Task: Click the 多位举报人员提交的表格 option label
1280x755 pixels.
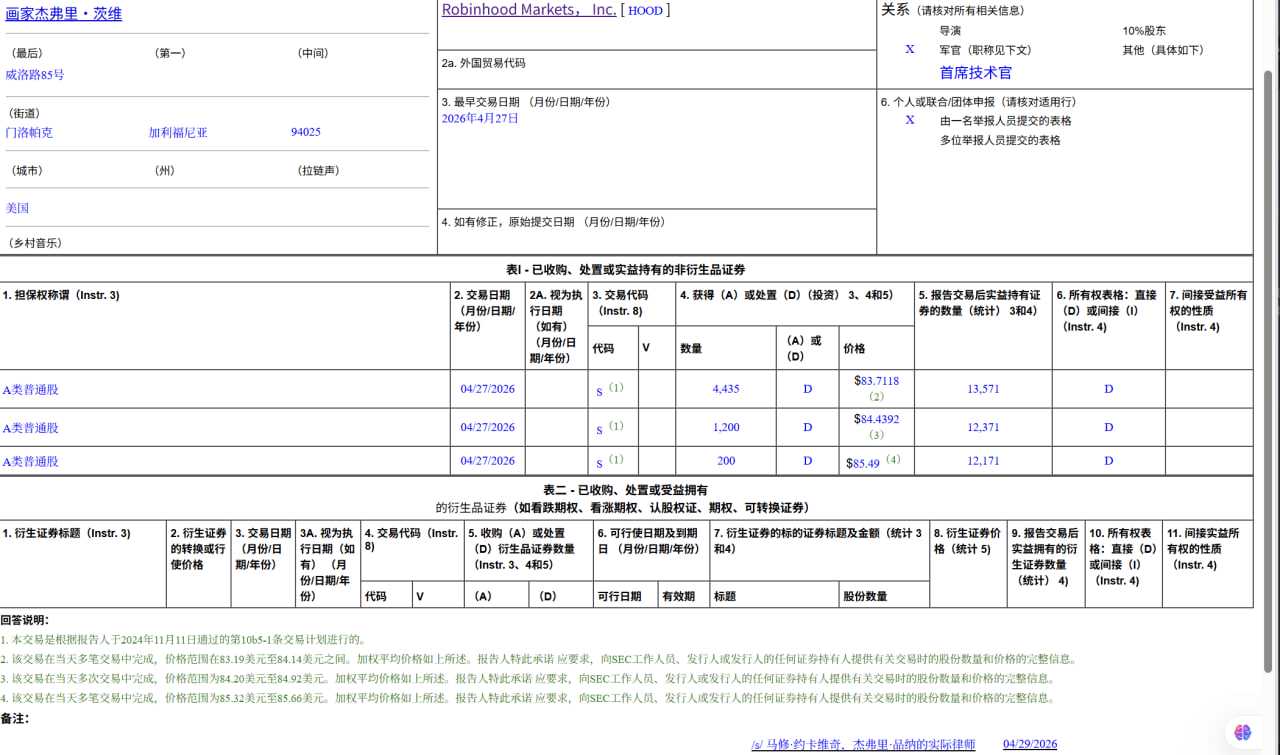Action: (x=1000, y=140)
